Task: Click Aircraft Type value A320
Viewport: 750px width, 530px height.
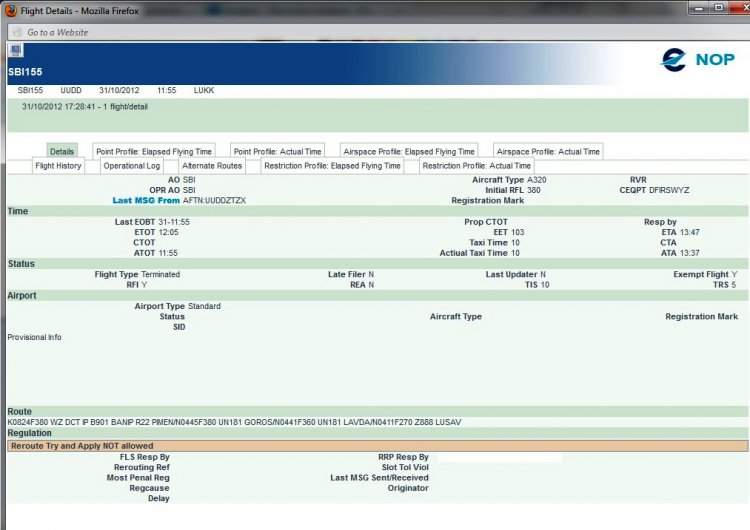Action: [x=537, y=180]
